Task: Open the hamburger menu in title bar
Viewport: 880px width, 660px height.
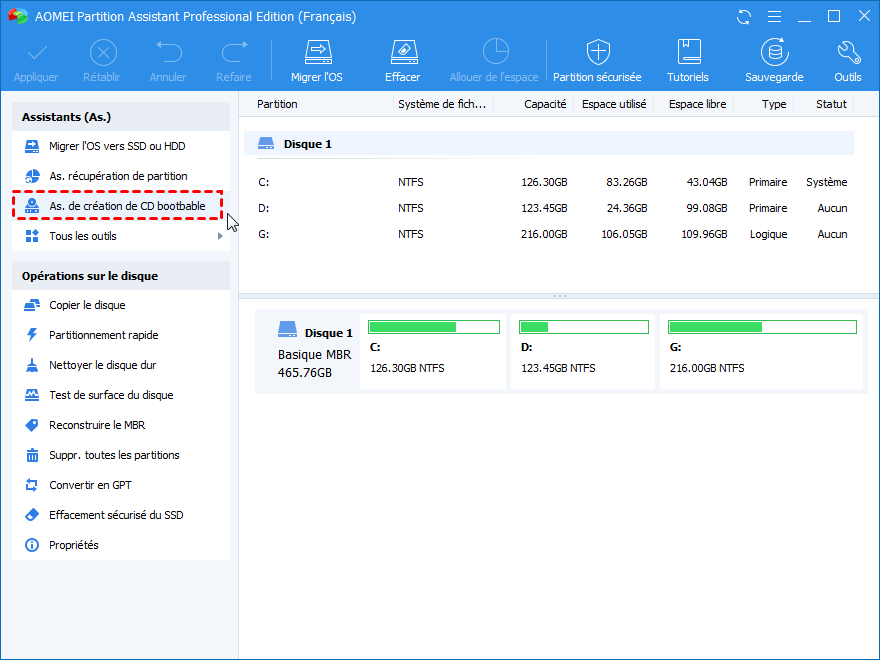Action: coord(774,17)
